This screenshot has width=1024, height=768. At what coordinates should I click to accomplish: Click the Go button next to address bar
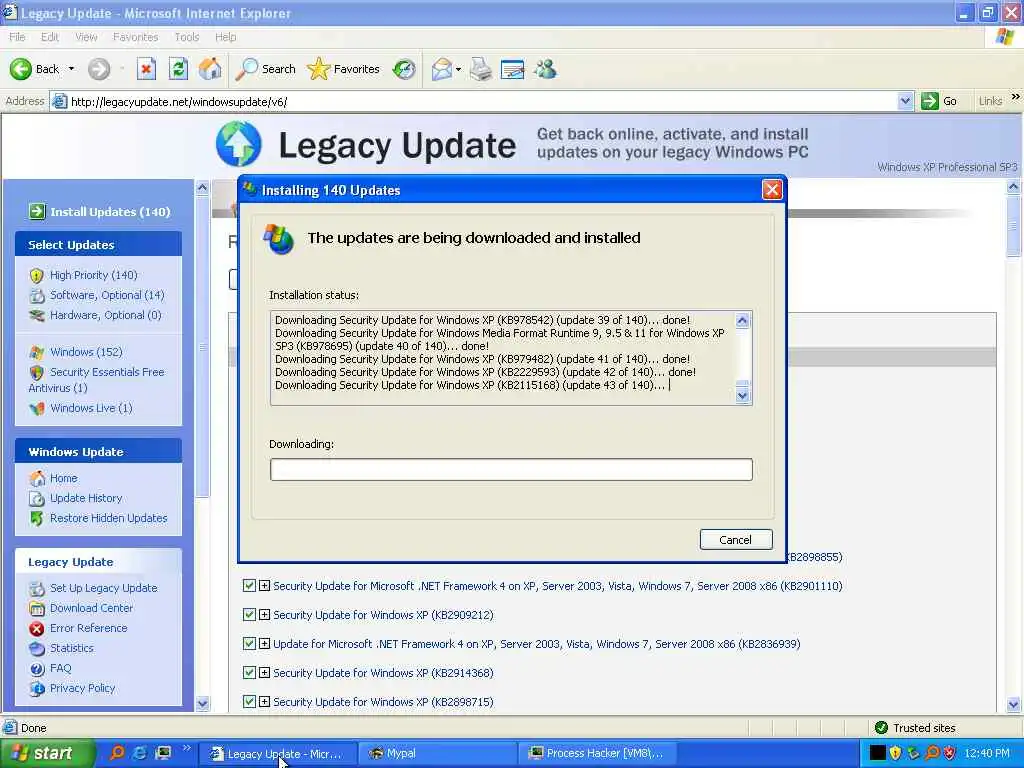939,101
